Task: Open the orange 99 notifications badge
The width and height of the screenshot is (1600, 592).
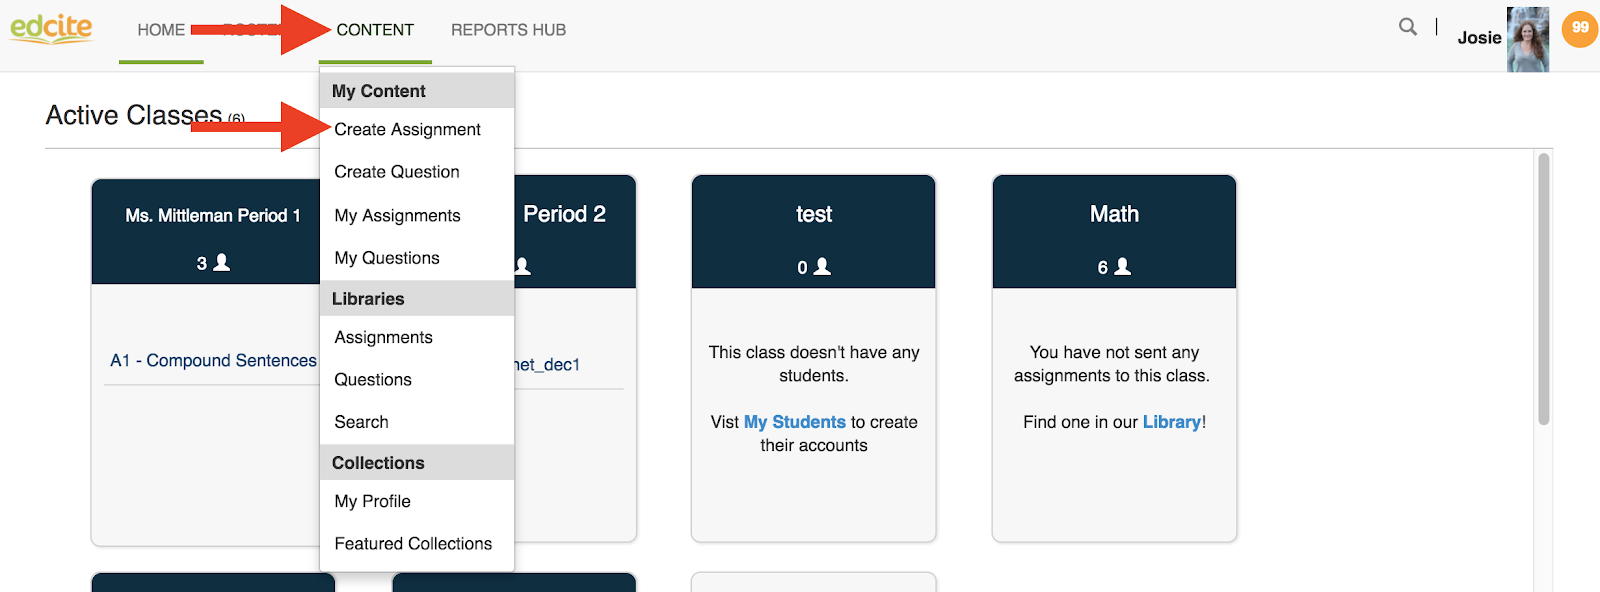Action: (1580, 29)
